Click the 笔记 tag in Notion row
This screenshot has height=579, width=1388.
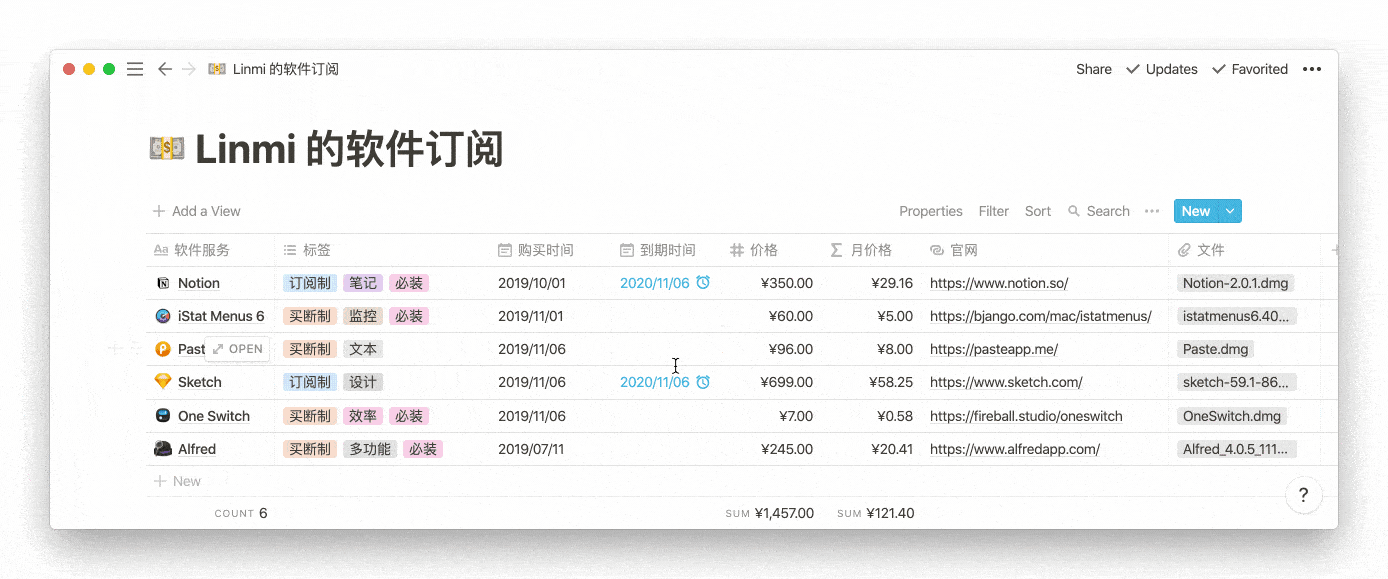pos(363,283)
